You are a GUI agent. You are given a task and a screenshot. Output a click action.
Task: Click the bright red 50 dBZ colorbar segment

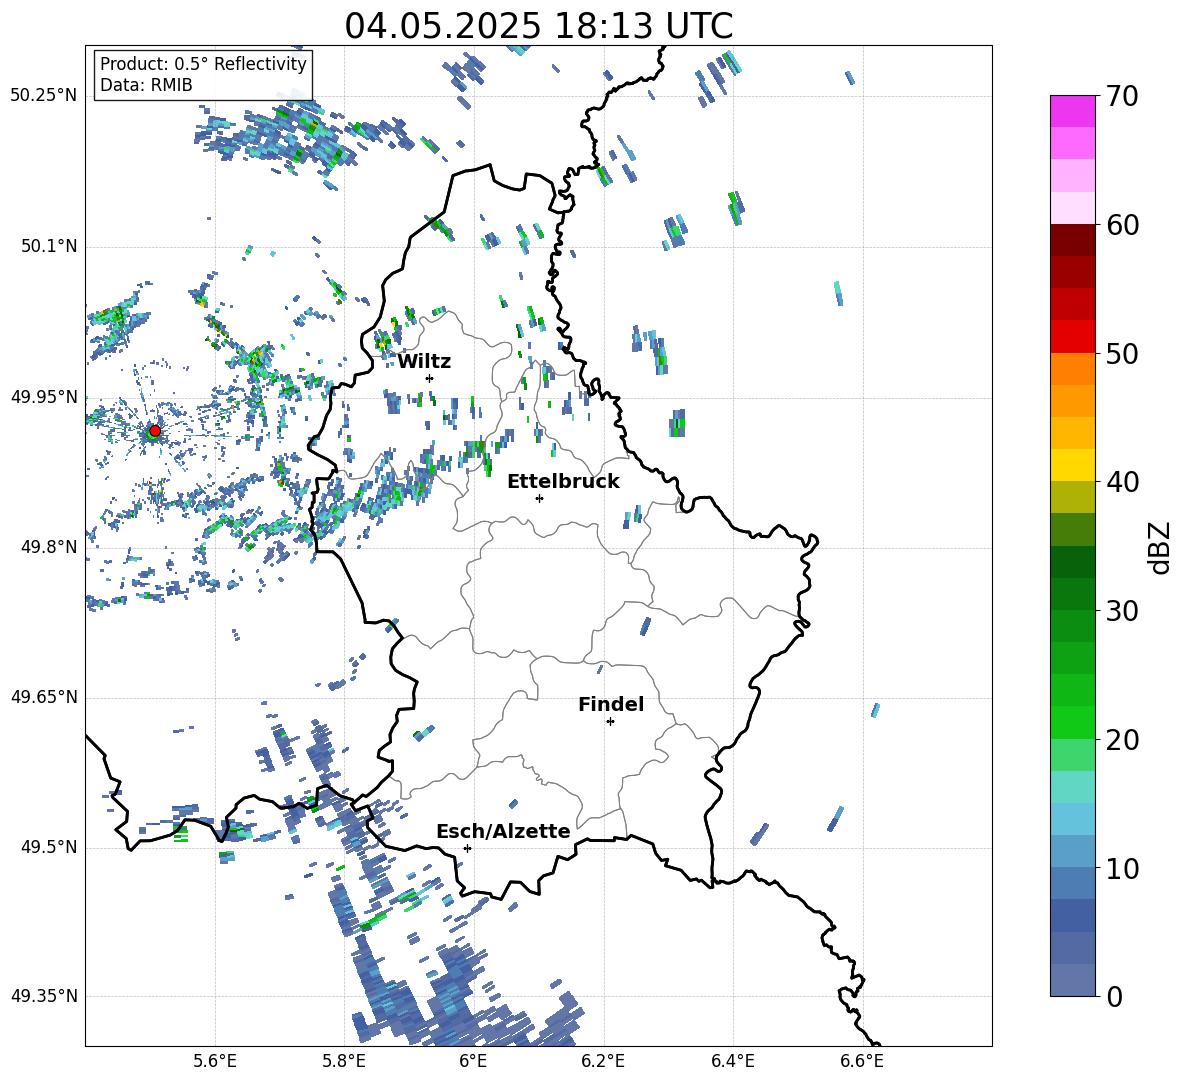tap(1072, 337)
